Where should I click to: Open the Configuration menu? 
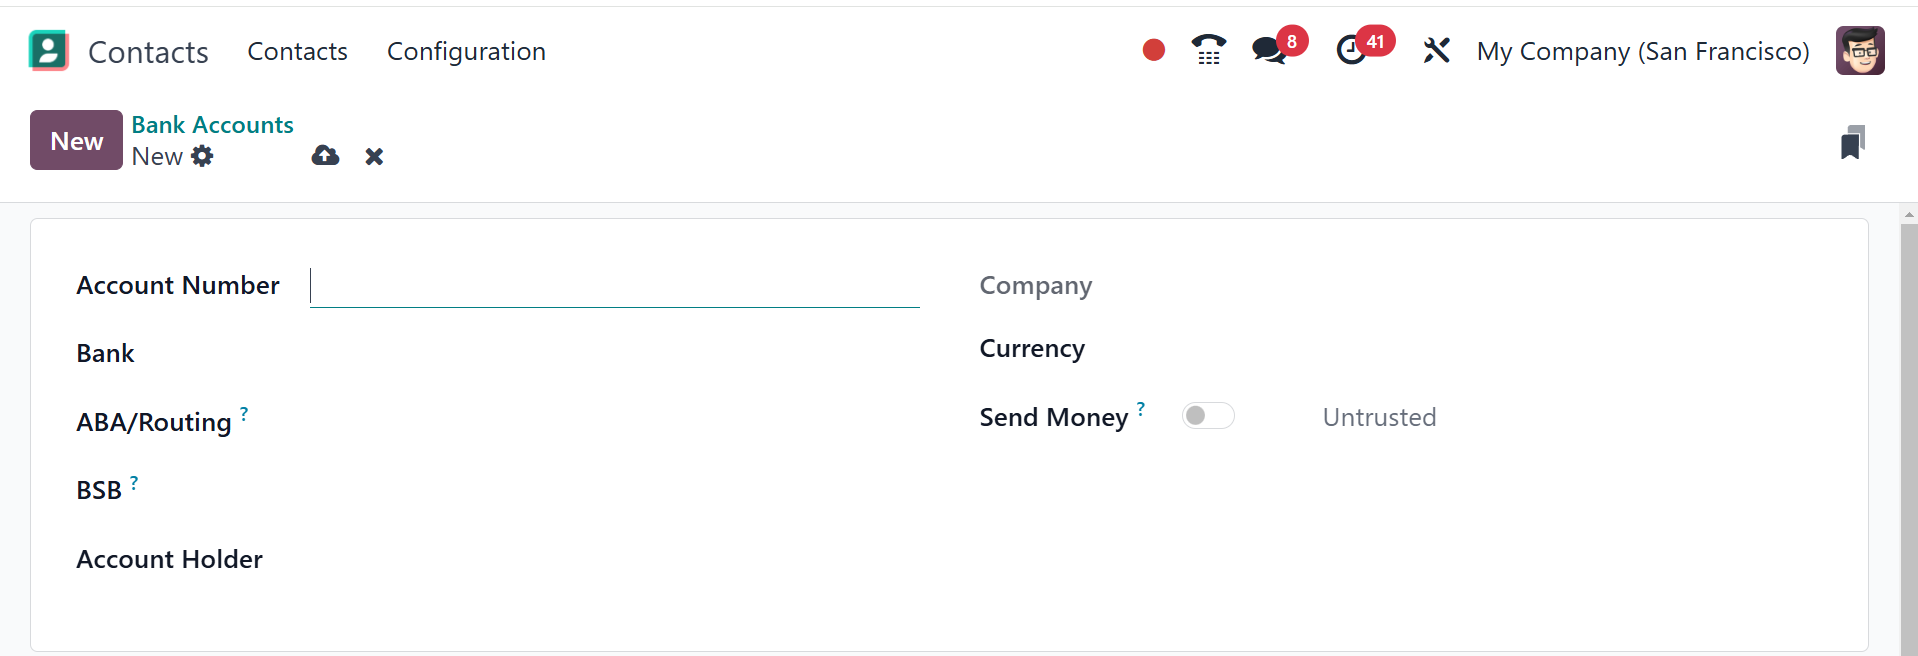466,51
